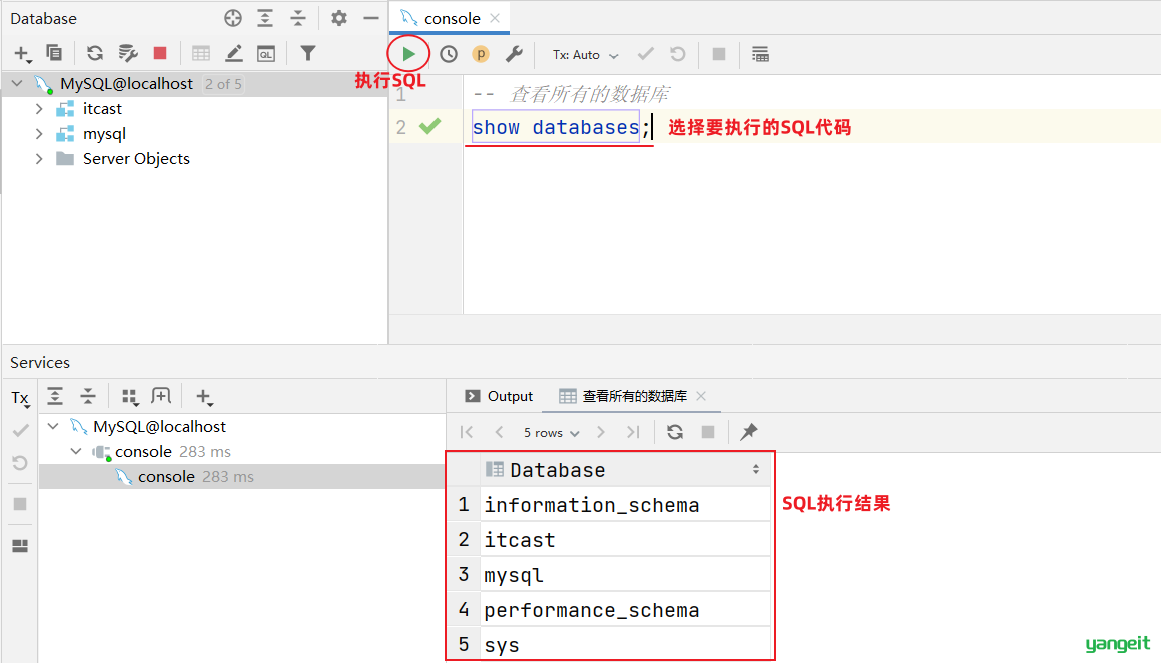Select the highlighted console 283 ms session
1161x663 pixels.
click(x=241, y=477)
